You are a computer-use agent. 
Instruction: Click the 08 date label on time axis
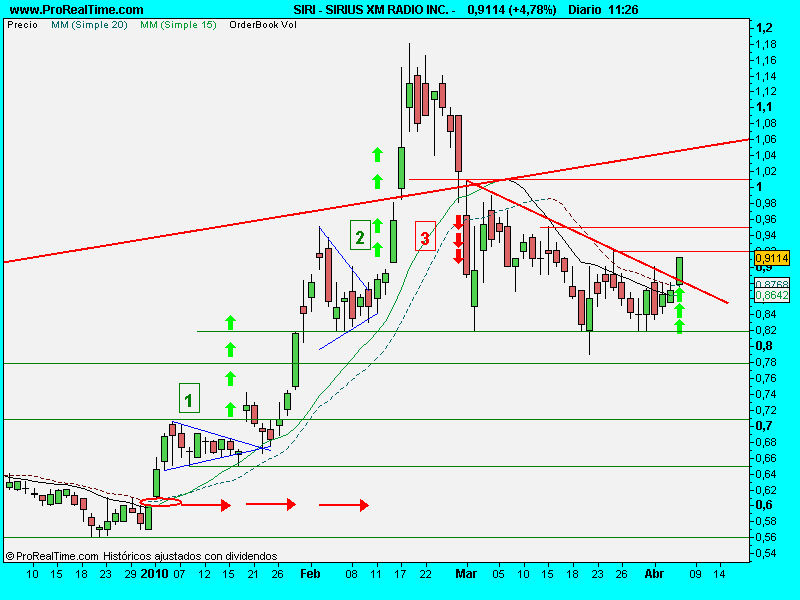tap(351, 574)
